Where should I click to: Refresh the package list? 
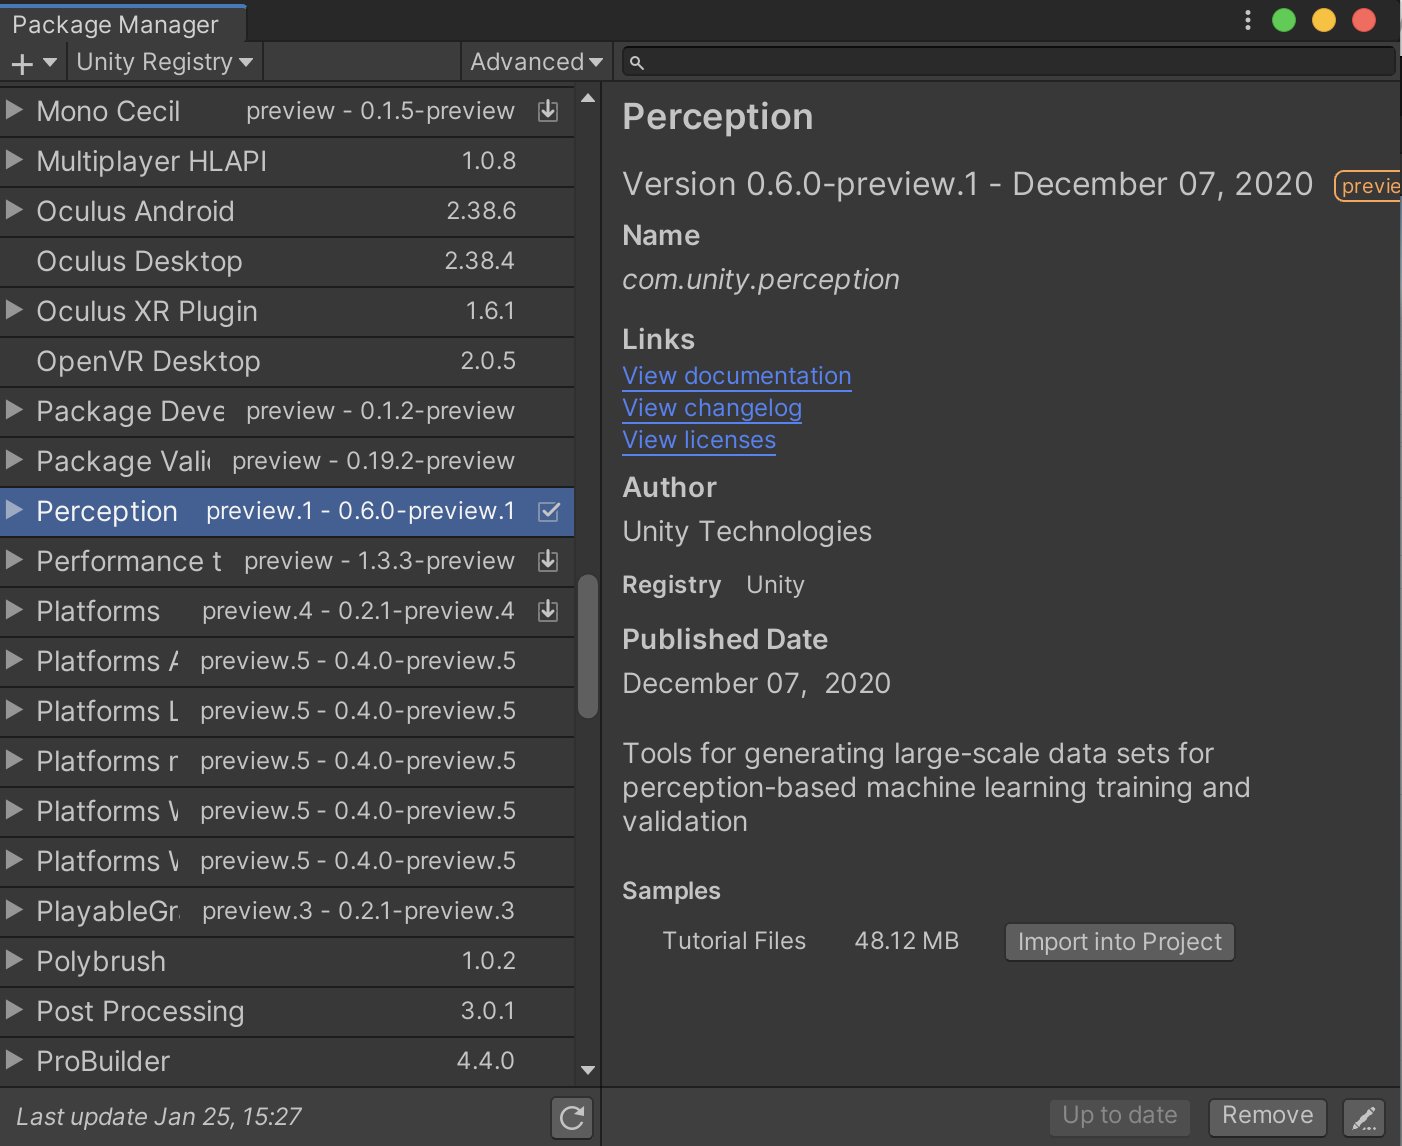click(571, 1118)
